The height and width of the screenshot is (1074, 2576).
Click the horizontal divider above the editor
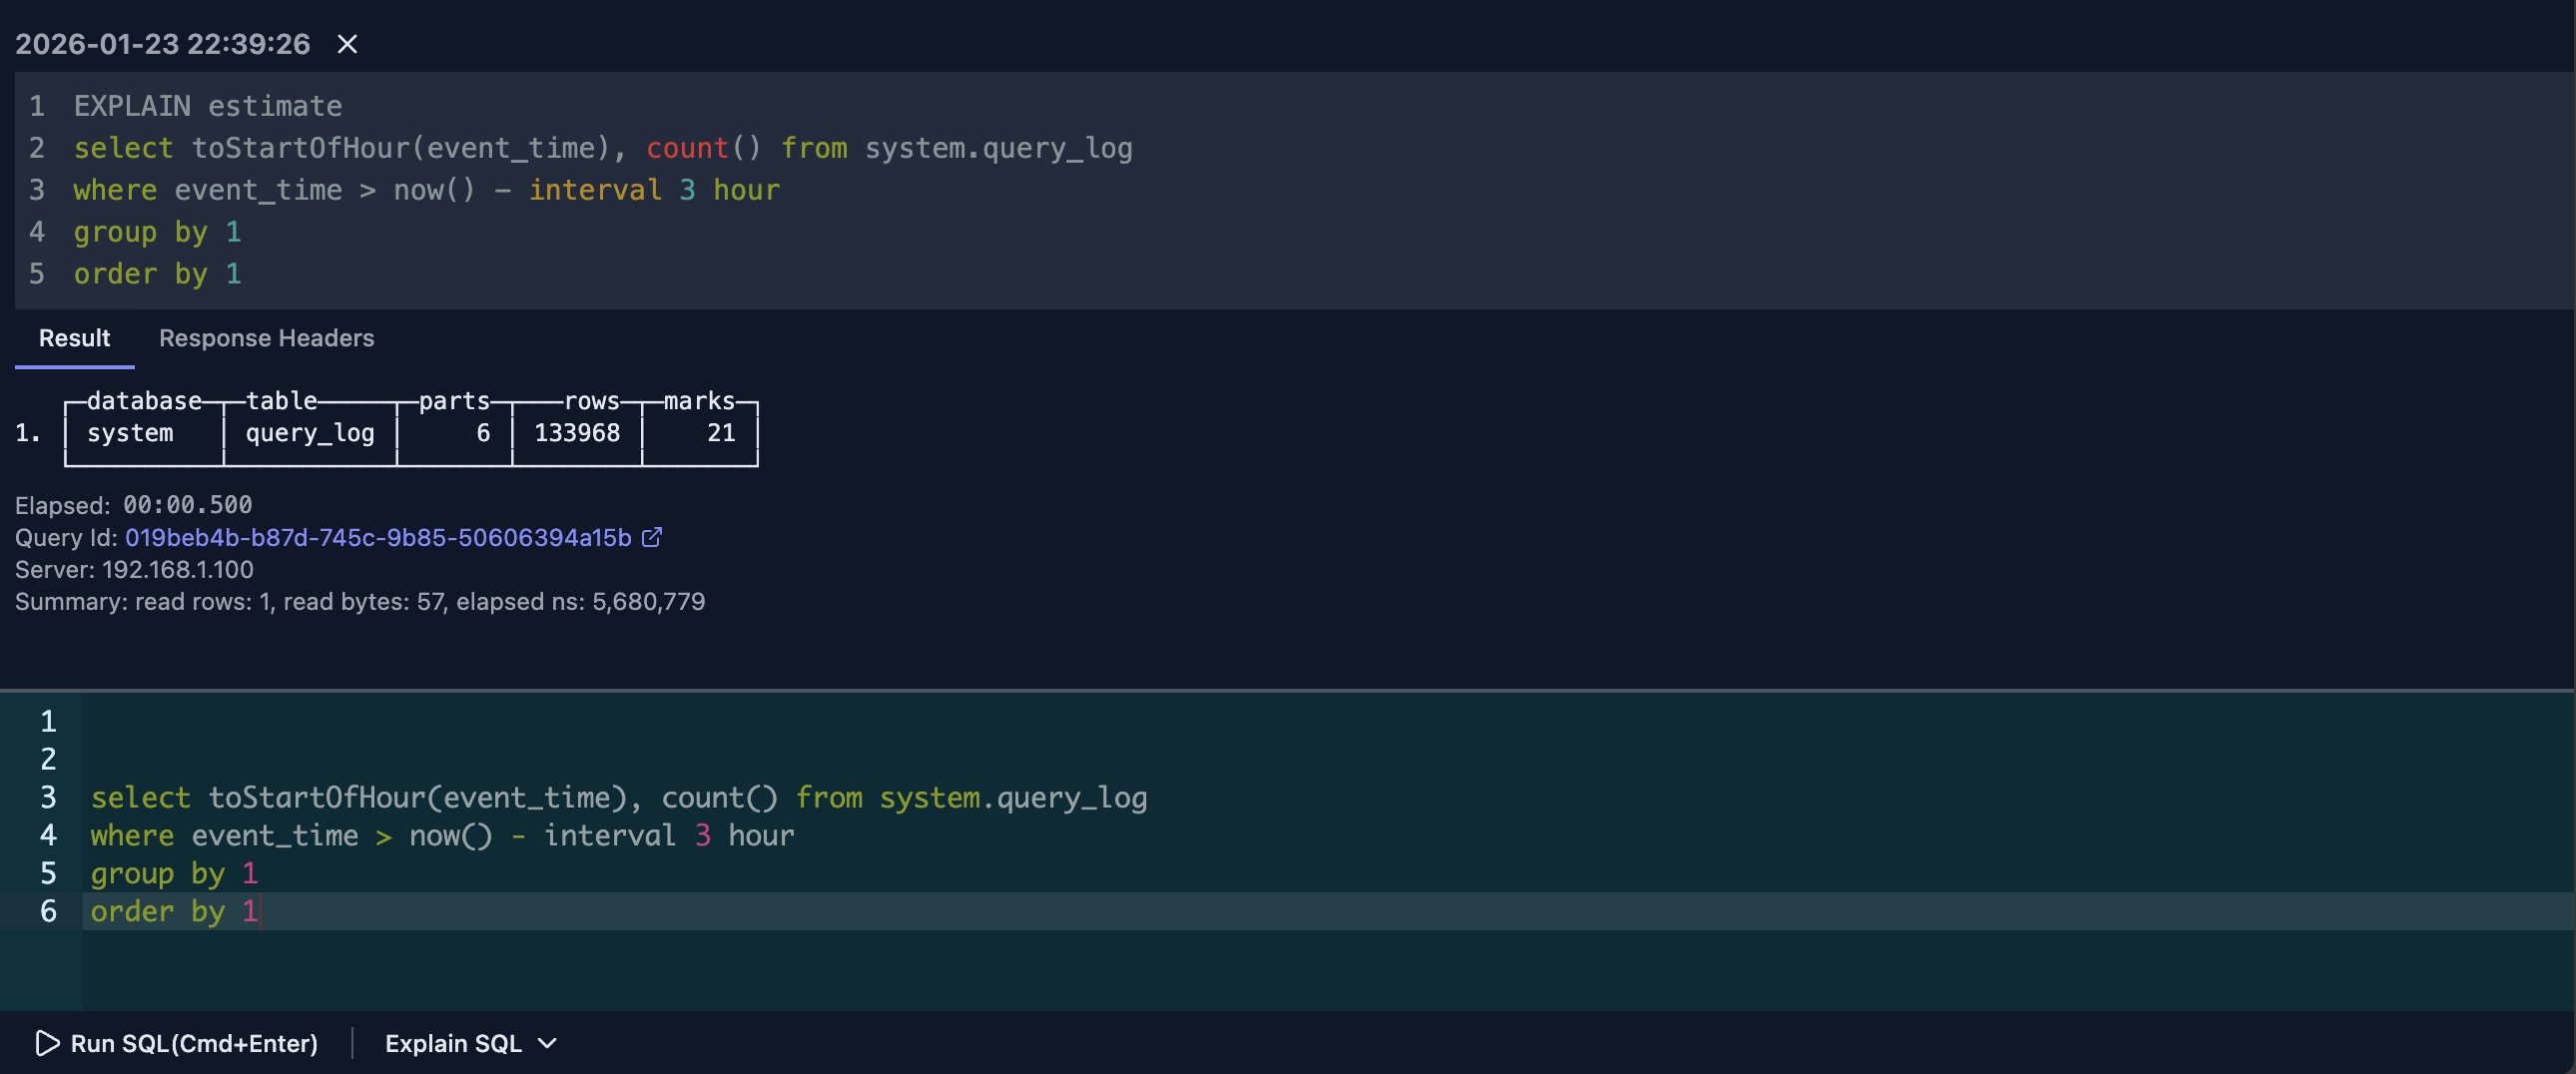point(1288,690)
